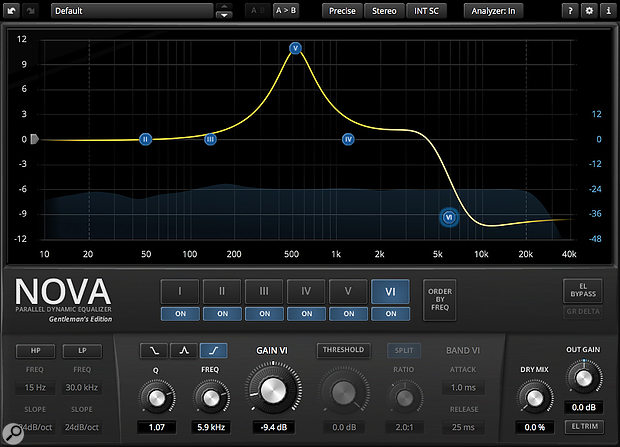Open the Precise quality selector
Image resolution: width=620 pixels, height=447 pixels.
tap(342, 11)
